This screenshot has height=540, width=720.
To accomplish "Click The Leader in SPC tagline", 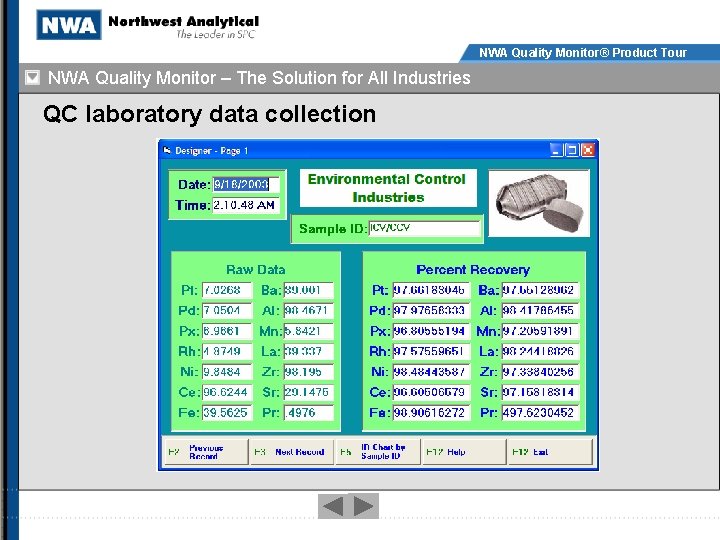I will point(215,34).
